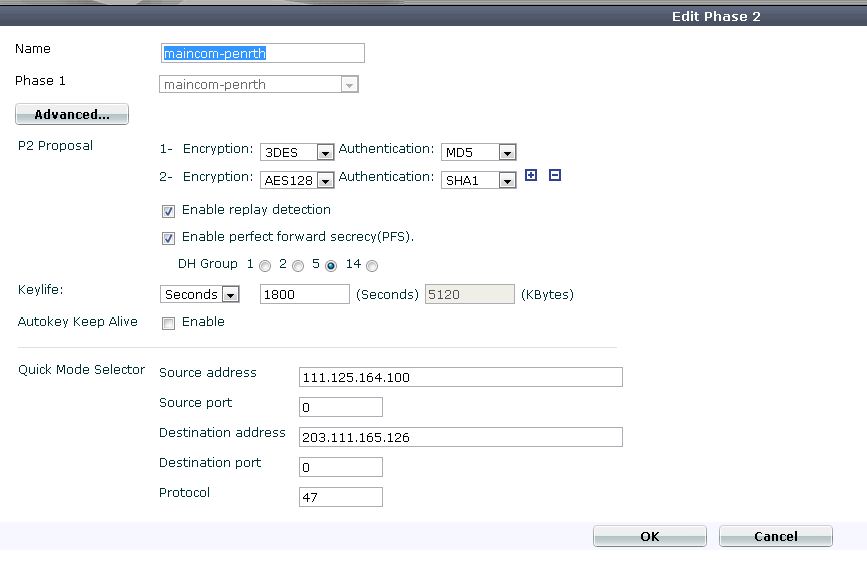The image size is (867, 584).
Task: Select DH Group 5 radio button
Action: click(331, 266)
